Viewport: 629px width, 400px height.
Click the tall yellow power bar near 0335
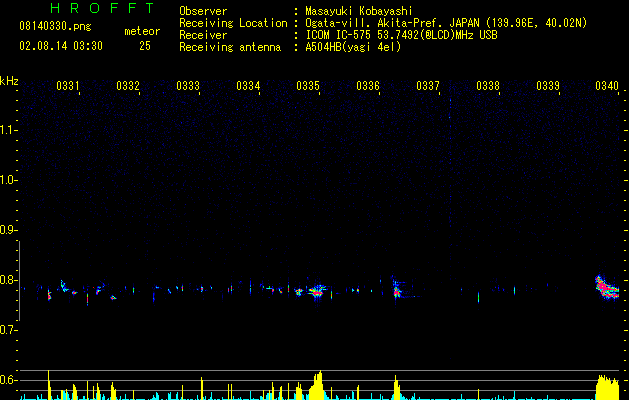point(317,386)
